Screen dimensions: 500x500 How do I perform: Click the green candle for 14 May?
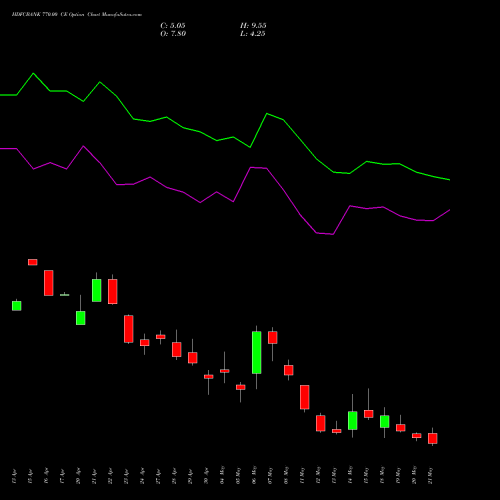[353, 420]
